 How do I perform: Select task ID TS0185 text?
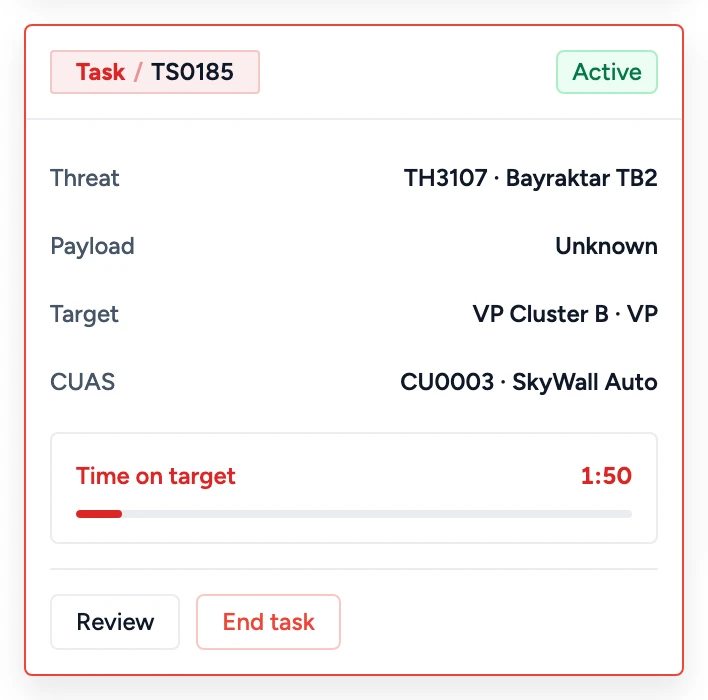coord(193,72)
